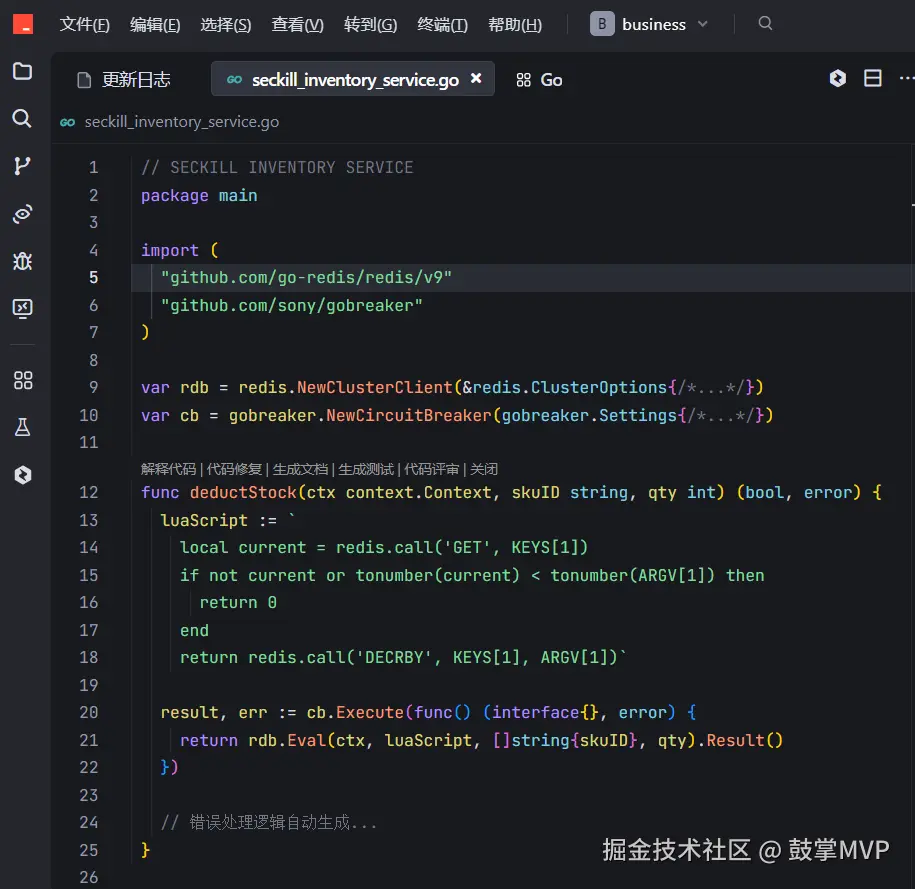Click the AI assistant icon in editor toolbar
Screen dimensions: 915x889
(837, 78)
